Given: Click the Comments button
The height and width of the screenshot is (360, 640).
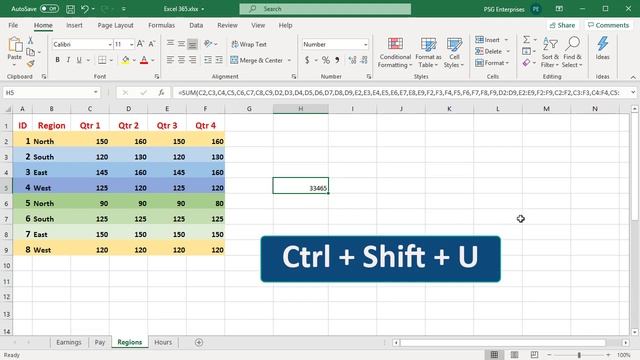Looking at the screenshot, I should 608,25.
